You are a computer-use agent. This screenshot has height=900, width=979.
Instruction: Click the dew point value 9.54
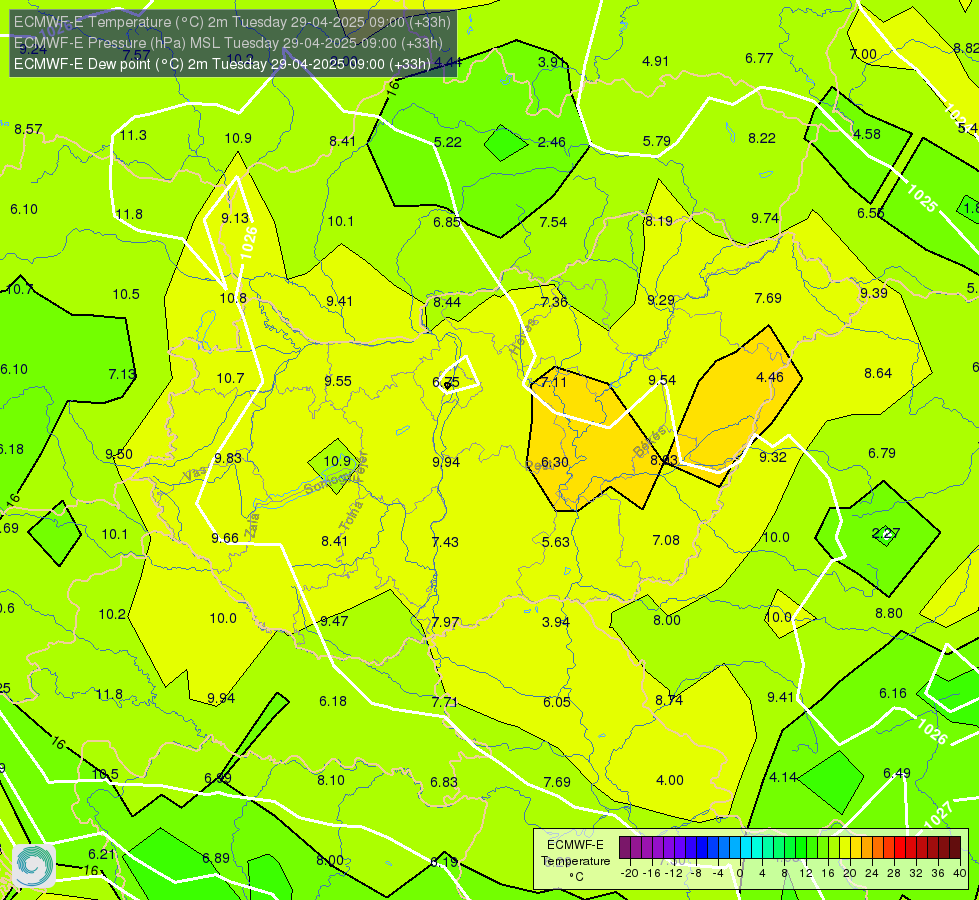coord(662,380)
